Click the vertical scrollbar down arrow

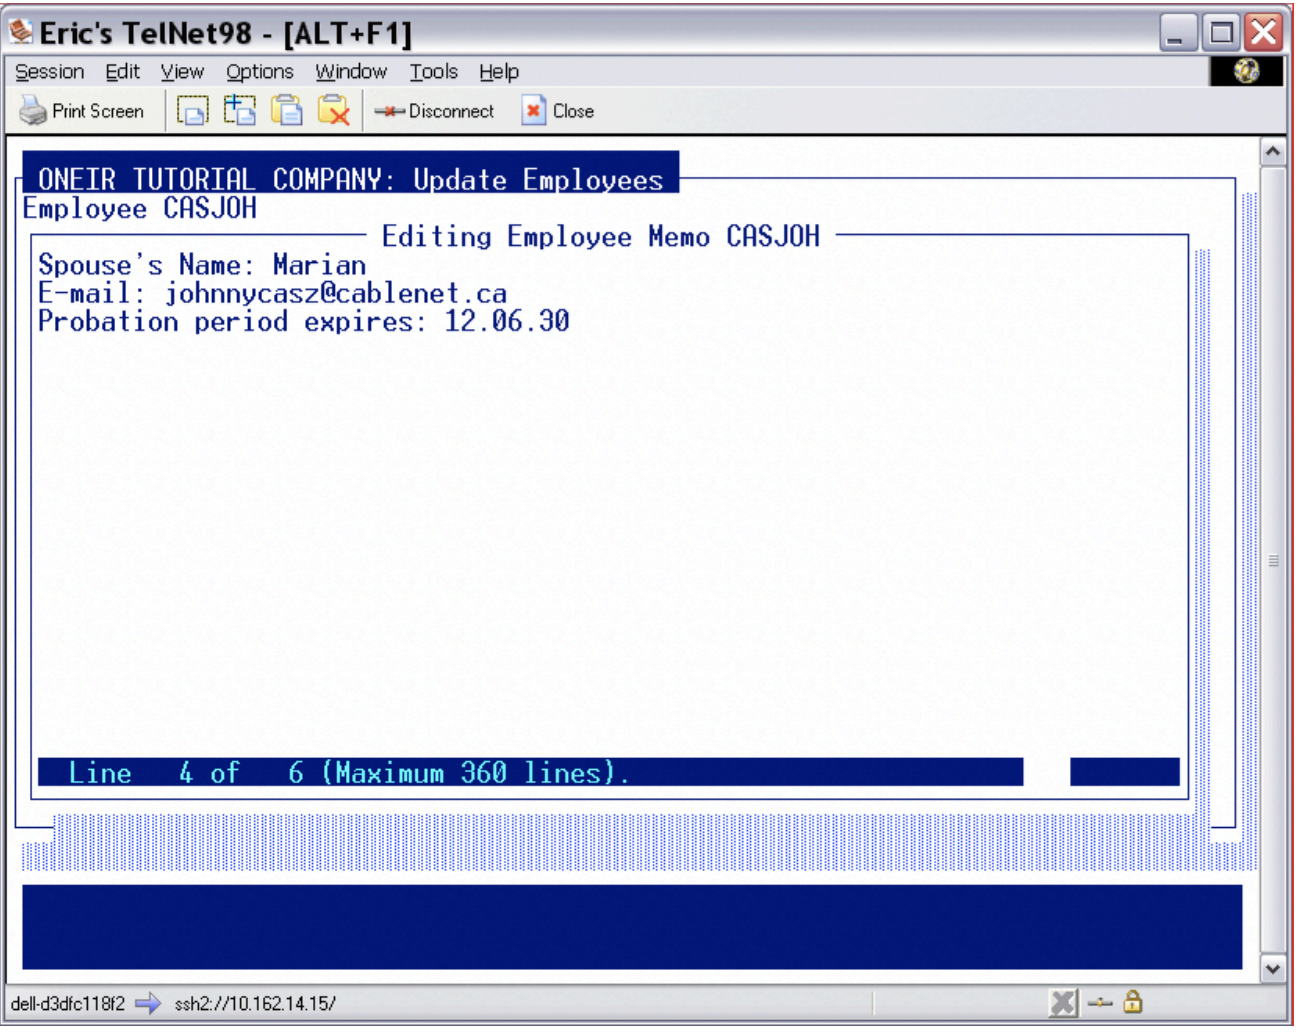coord(1272,968)
